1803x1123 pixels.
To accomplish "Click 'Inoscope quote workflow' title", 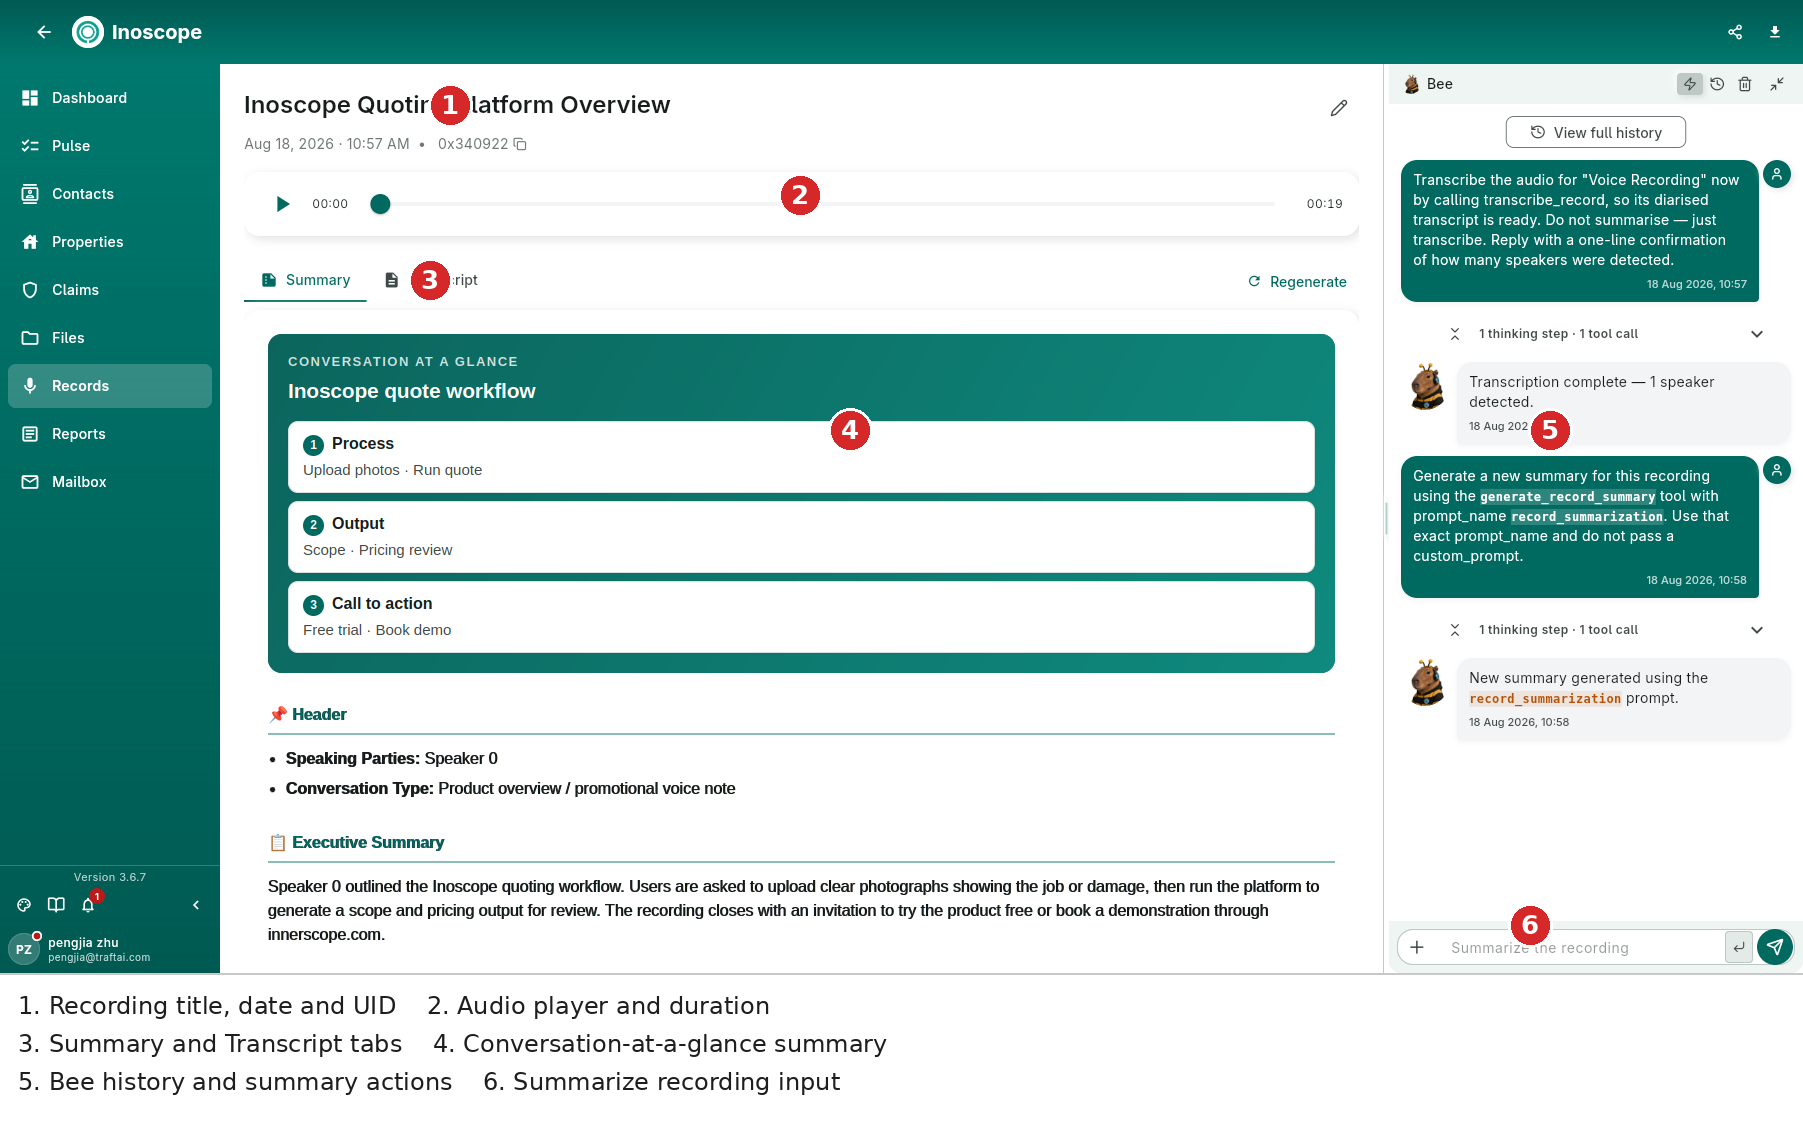I will click(412, 391).
